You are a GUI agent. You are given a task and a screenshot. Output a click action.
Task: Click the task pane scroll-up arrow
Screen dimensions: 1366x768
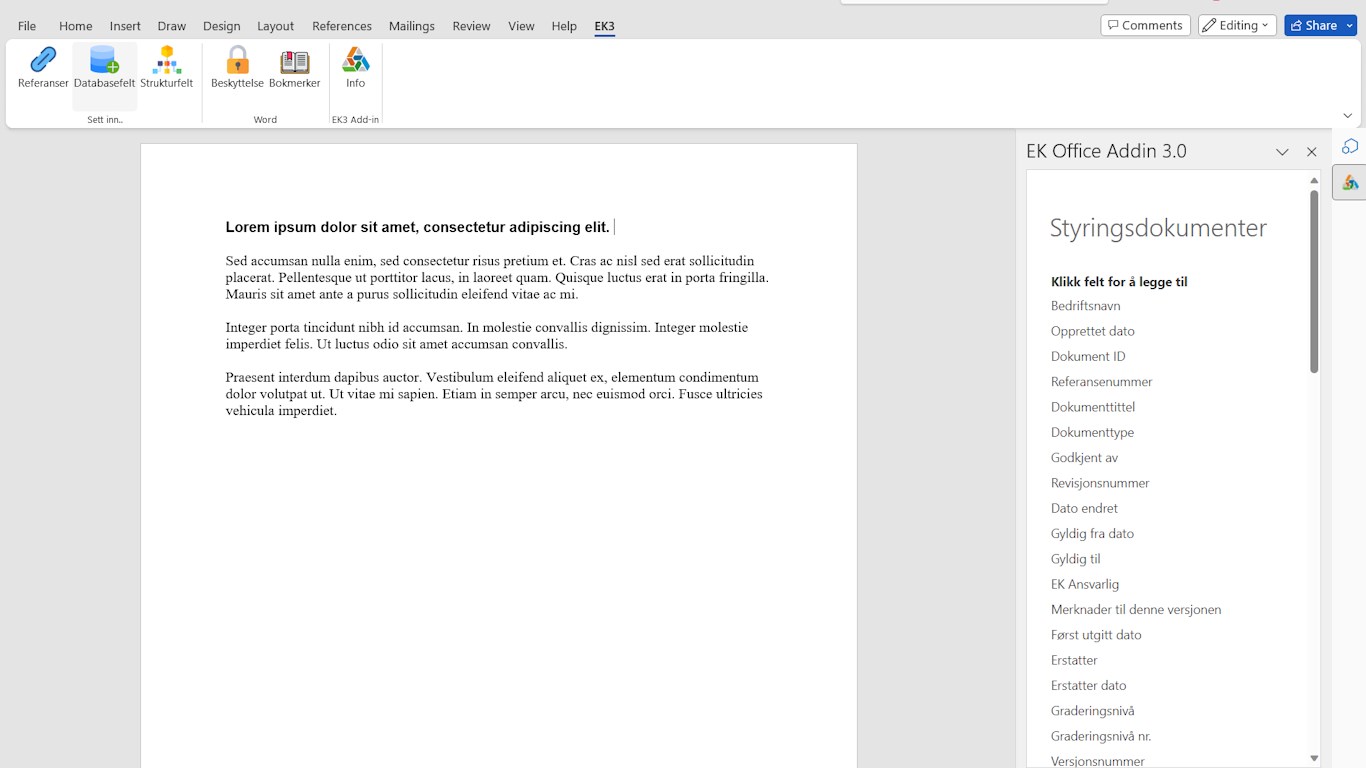pyautogui.click(x=1314, y=180)
